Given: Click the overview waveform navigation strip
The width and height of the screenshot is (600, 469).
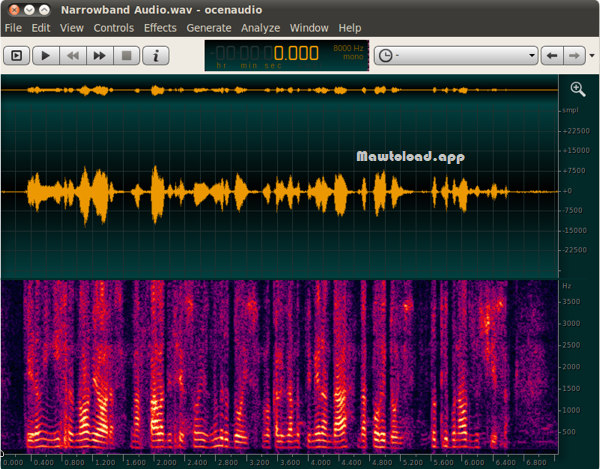Looking at the screenshot, I should 279,90.
